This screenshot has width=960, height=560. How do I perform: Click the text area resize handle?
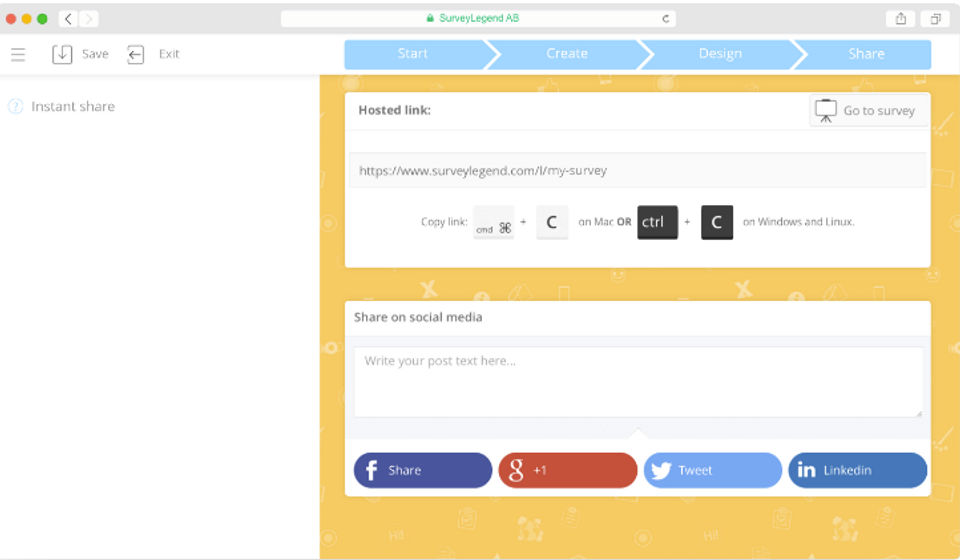[x=919, y=413]
